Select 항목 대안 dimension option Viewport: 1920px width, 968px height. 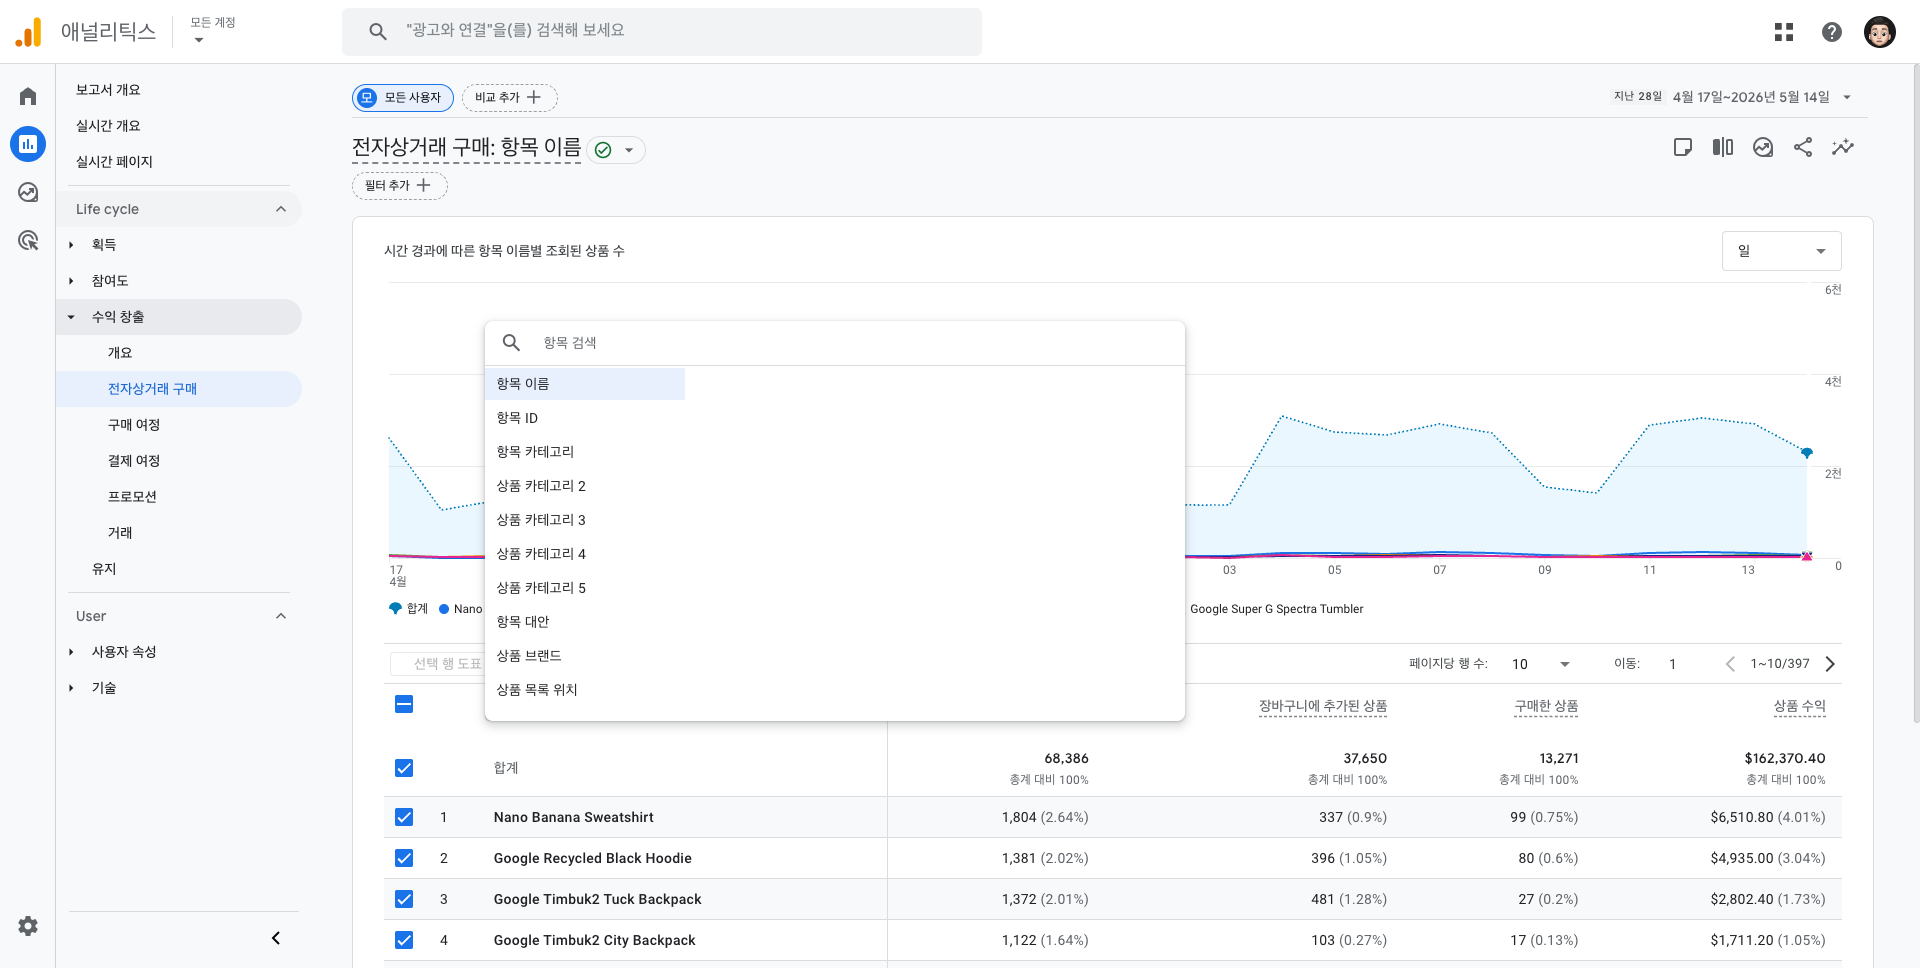(585, 622)
